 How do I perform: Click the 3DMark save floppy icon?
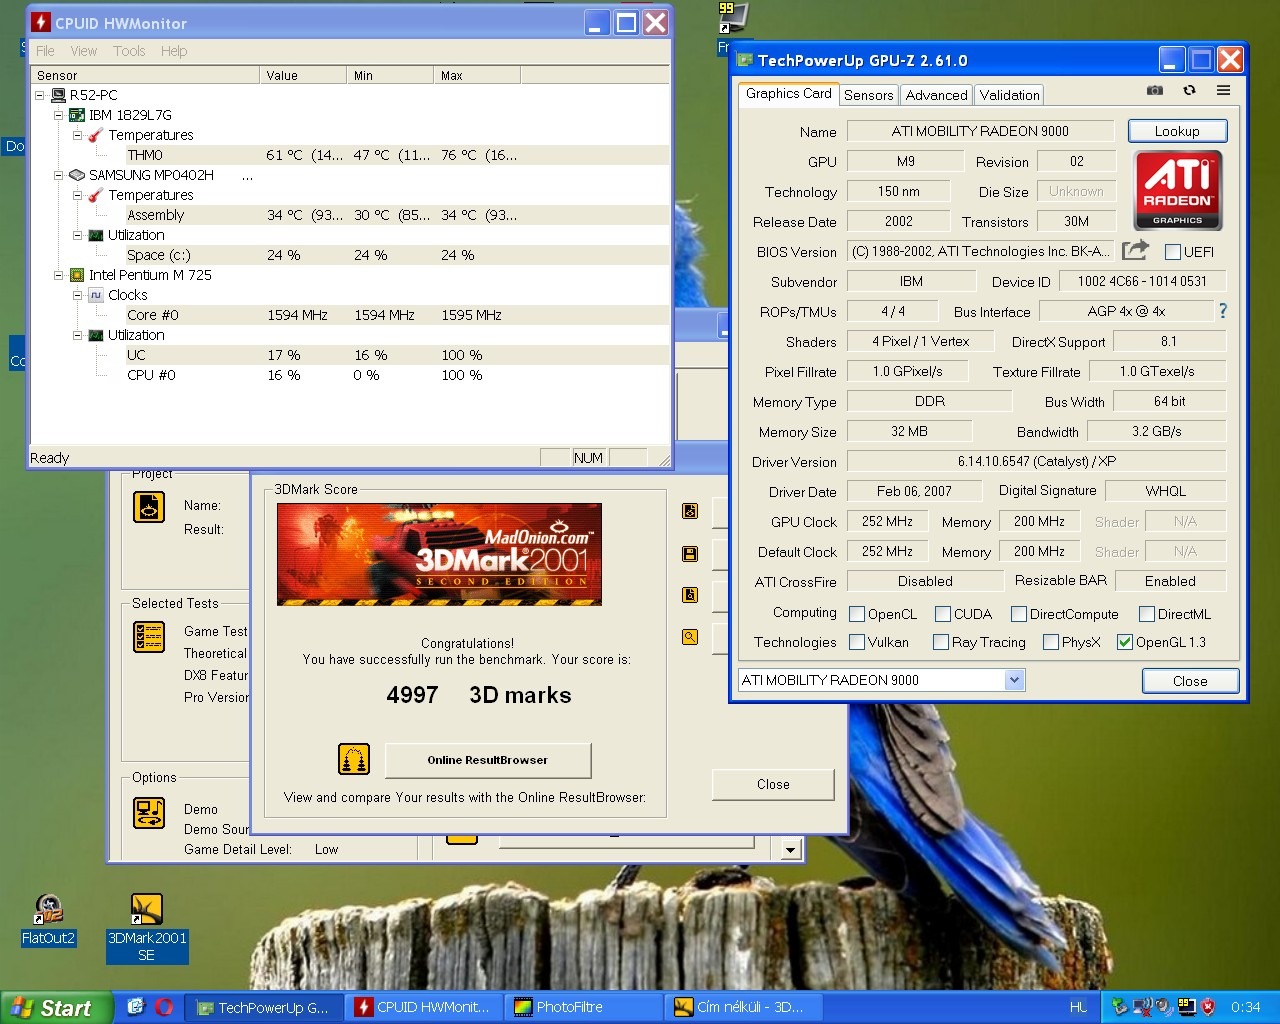pos(690,553)
